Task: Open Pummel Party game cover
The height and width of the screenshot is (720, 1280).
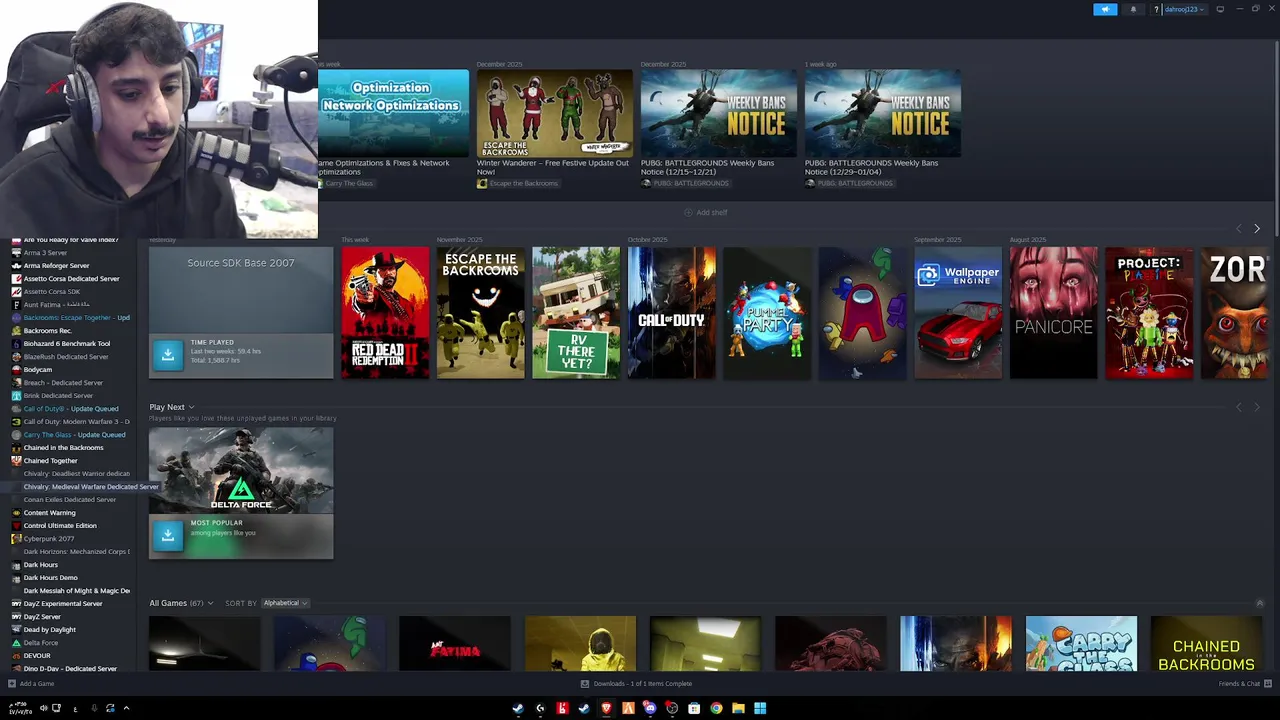Action: point(767,313)
